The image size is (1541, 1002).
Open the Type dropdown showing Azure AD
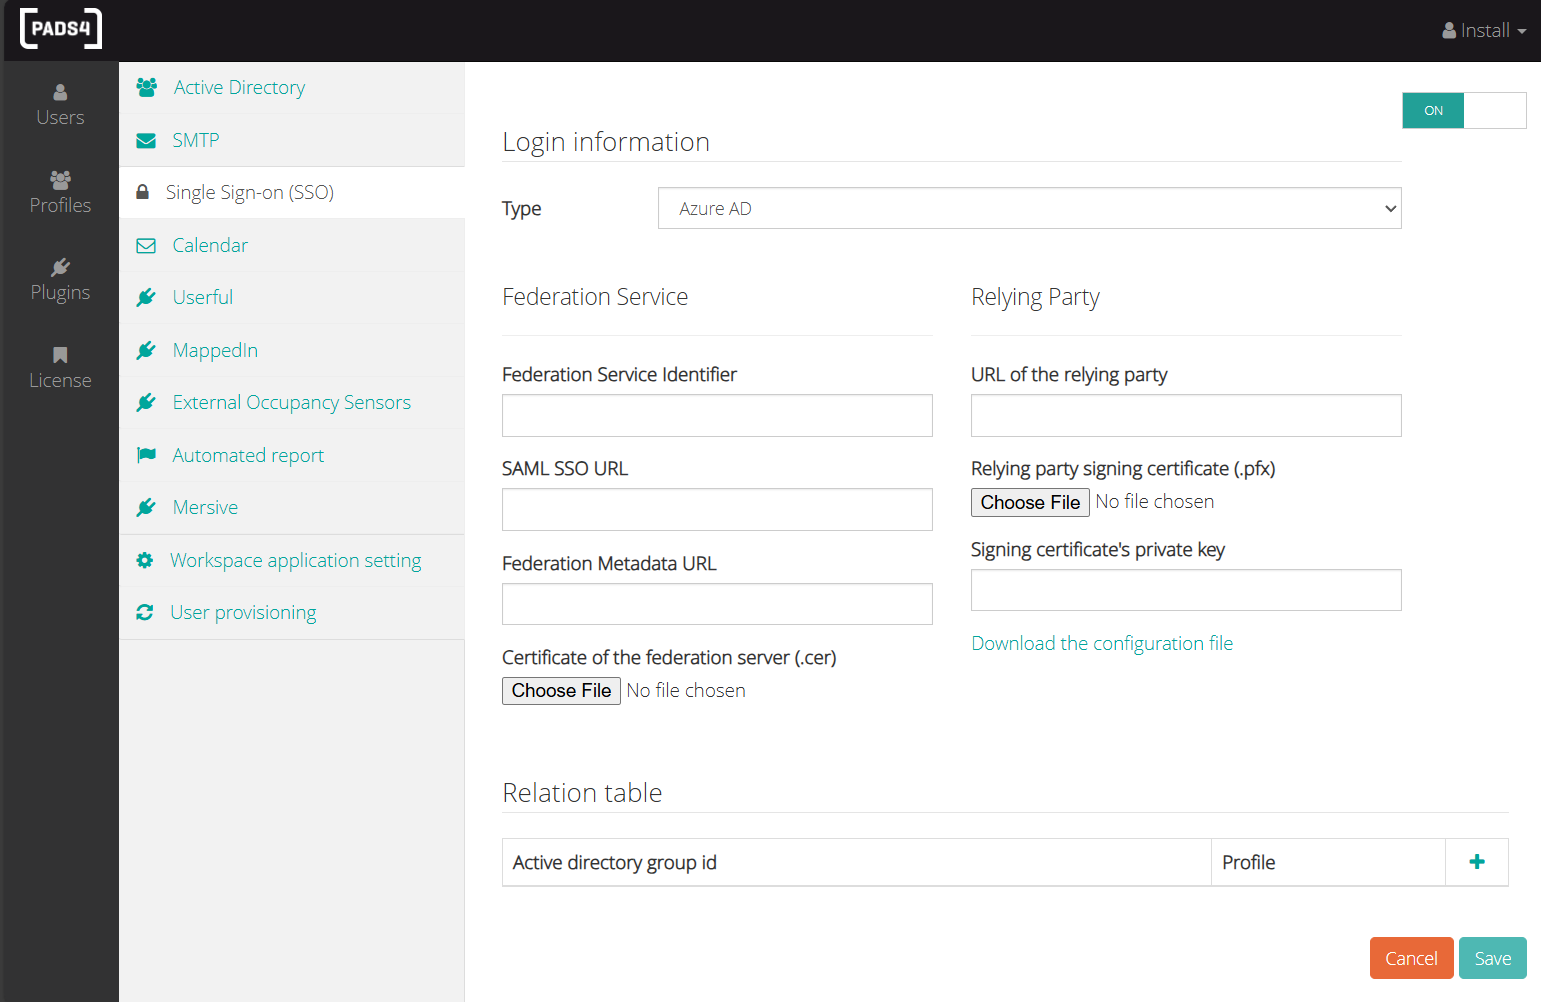(1029, 208)
